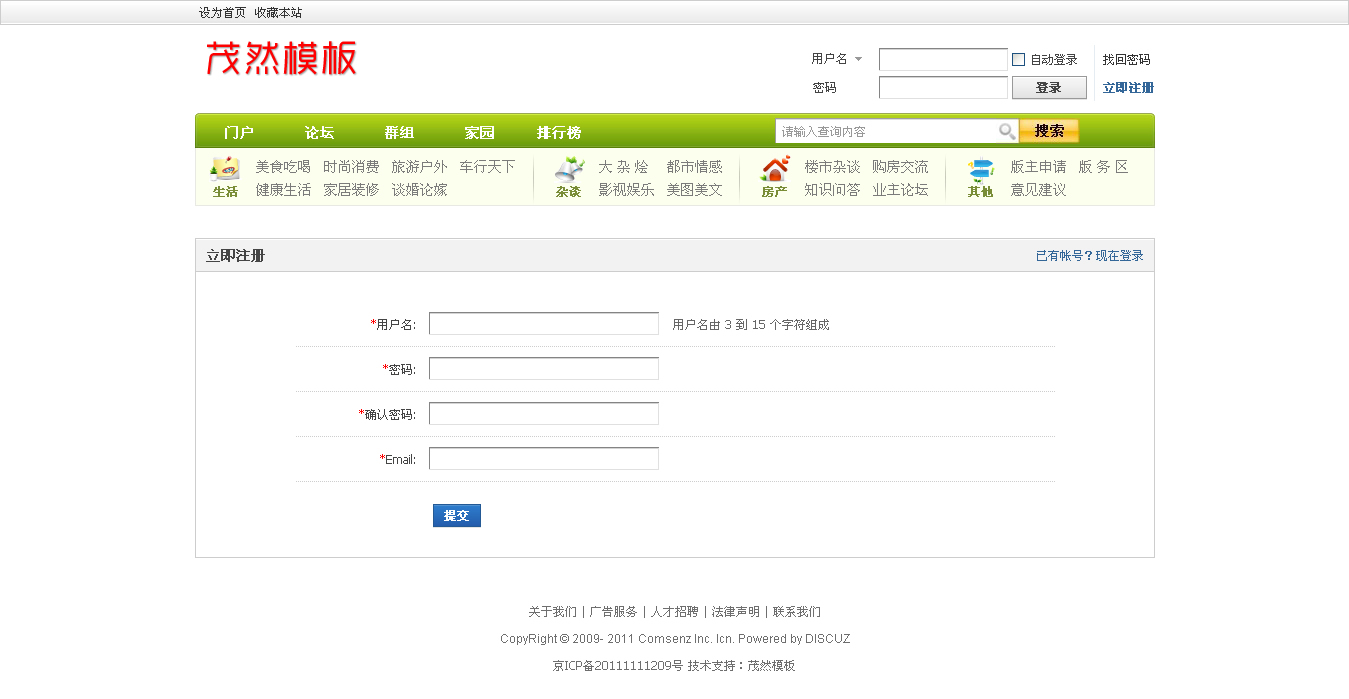Click the 已有帐号？现在登录 link
The height and width of the screenshot is (699, 1349).
click(x=1090, y=256)
